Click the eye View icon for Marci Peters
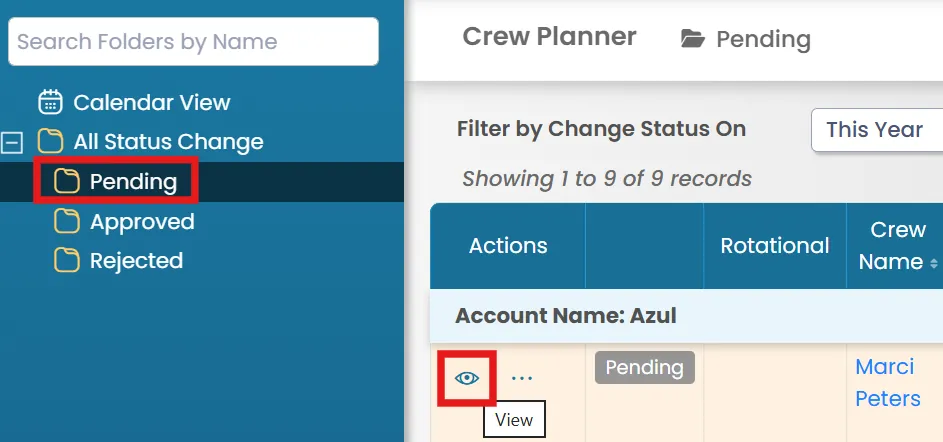The height and width of the screenshot is (442, 943). tap(467, 378)
